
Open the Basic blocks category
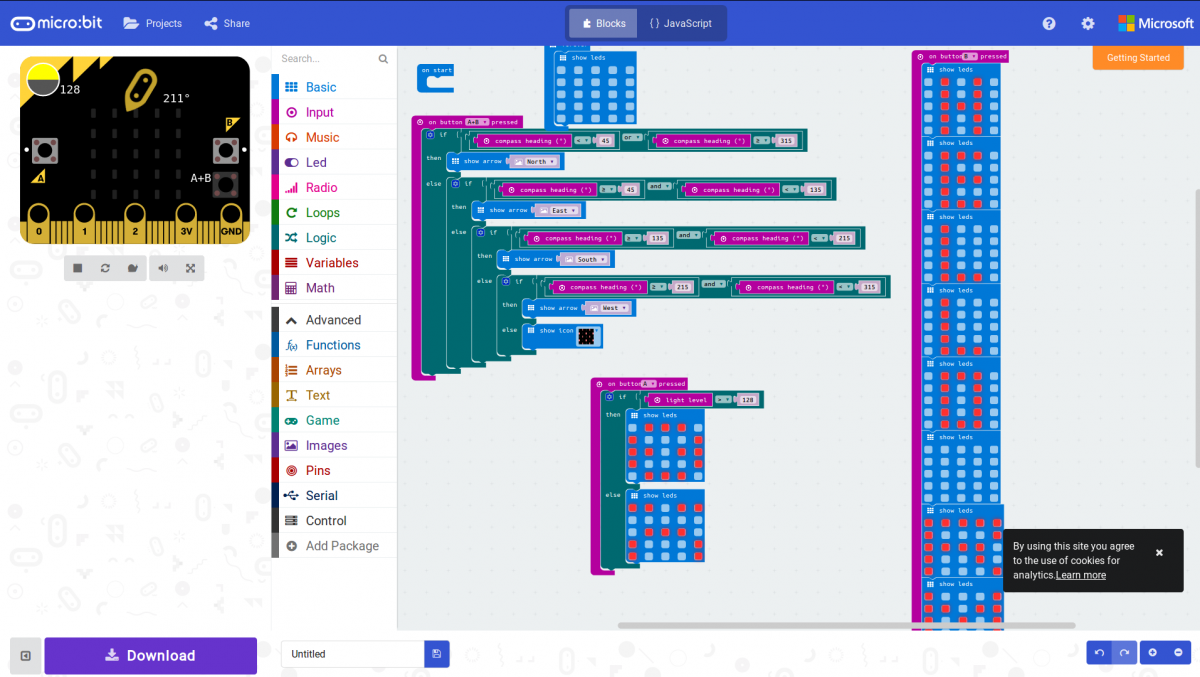[334, 87]
